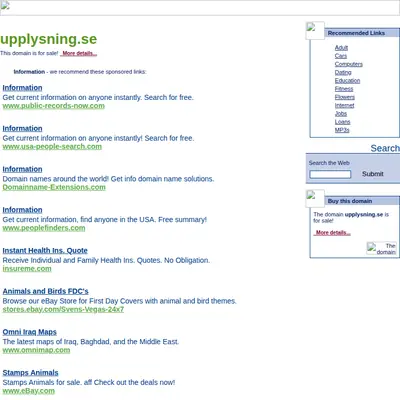Visit stores.ebay.com/Svens-Vegas-24x7 link
Viewport: 400px width, 400px height.
(63, 309)
